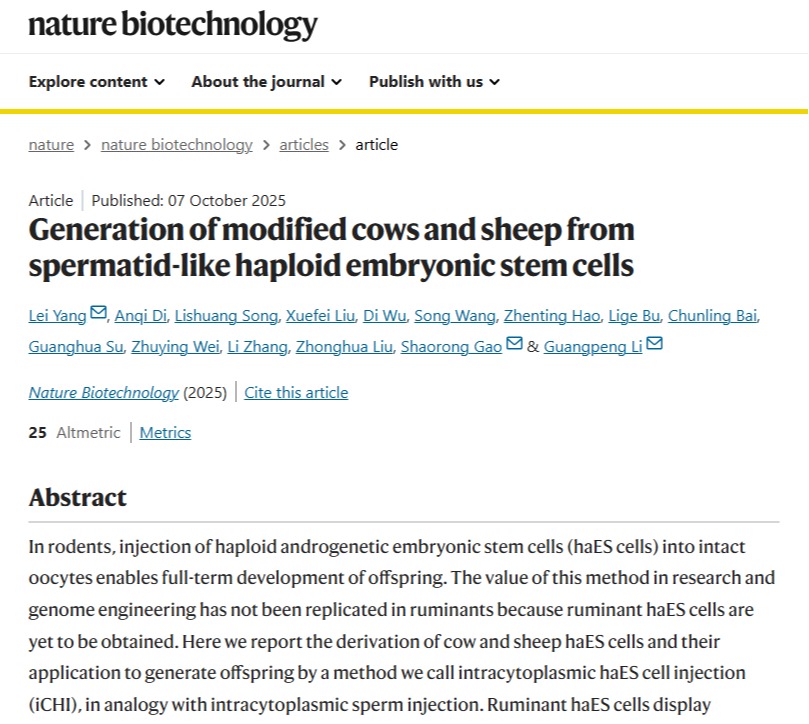This screenshot has height=724, width=809.
Task: Open author Chunling Bai's details
Action: [712, 316]
